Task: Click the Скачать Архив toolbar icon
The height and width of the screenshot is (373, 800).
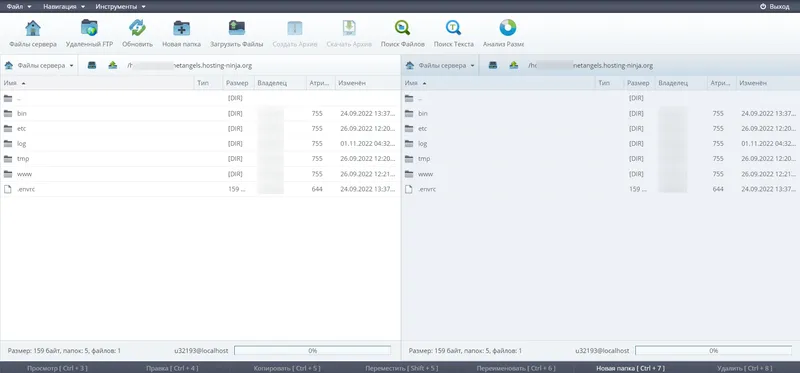Action: click(x=349, y=28)
